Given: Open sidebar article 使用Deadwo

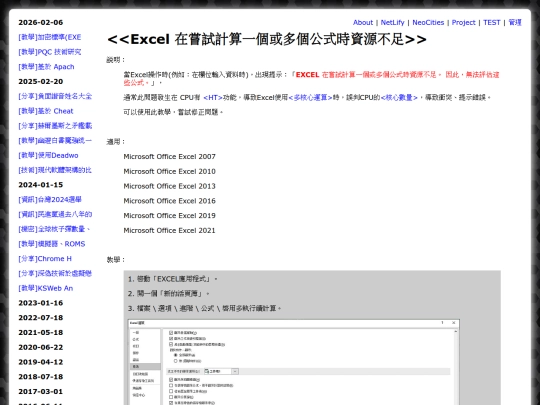Looking at the screenshot, I should click(x=48, y=155).
